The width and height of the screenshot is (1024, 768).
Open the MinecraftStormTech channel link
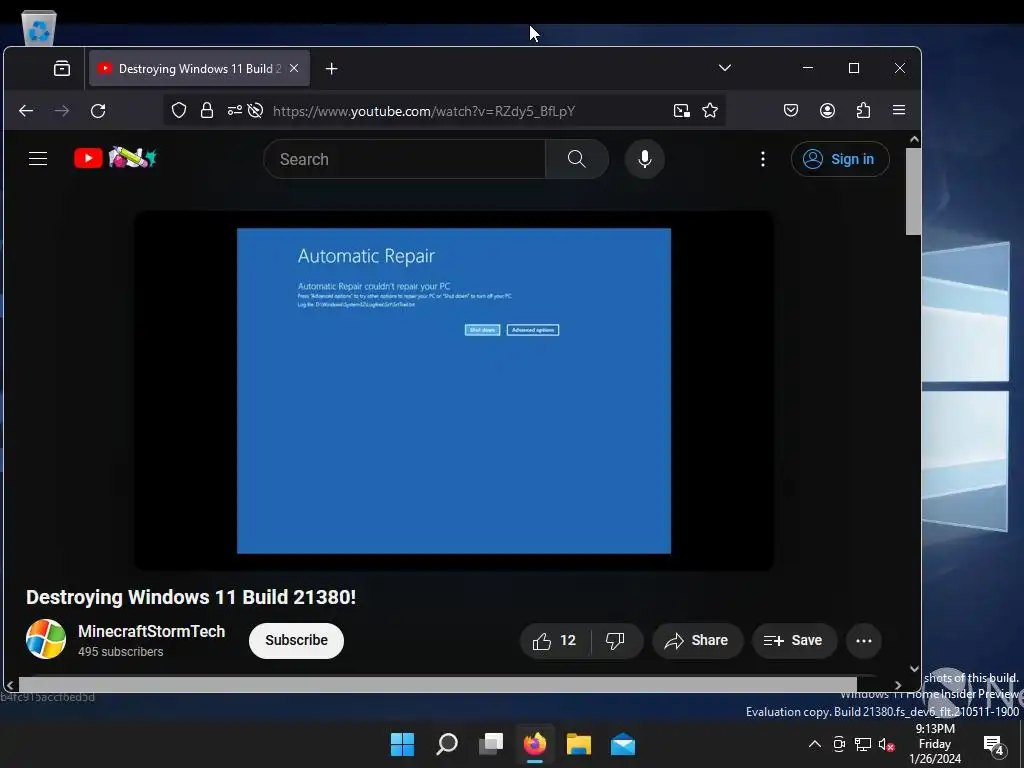pyautogui.click(x=152, y=632)
